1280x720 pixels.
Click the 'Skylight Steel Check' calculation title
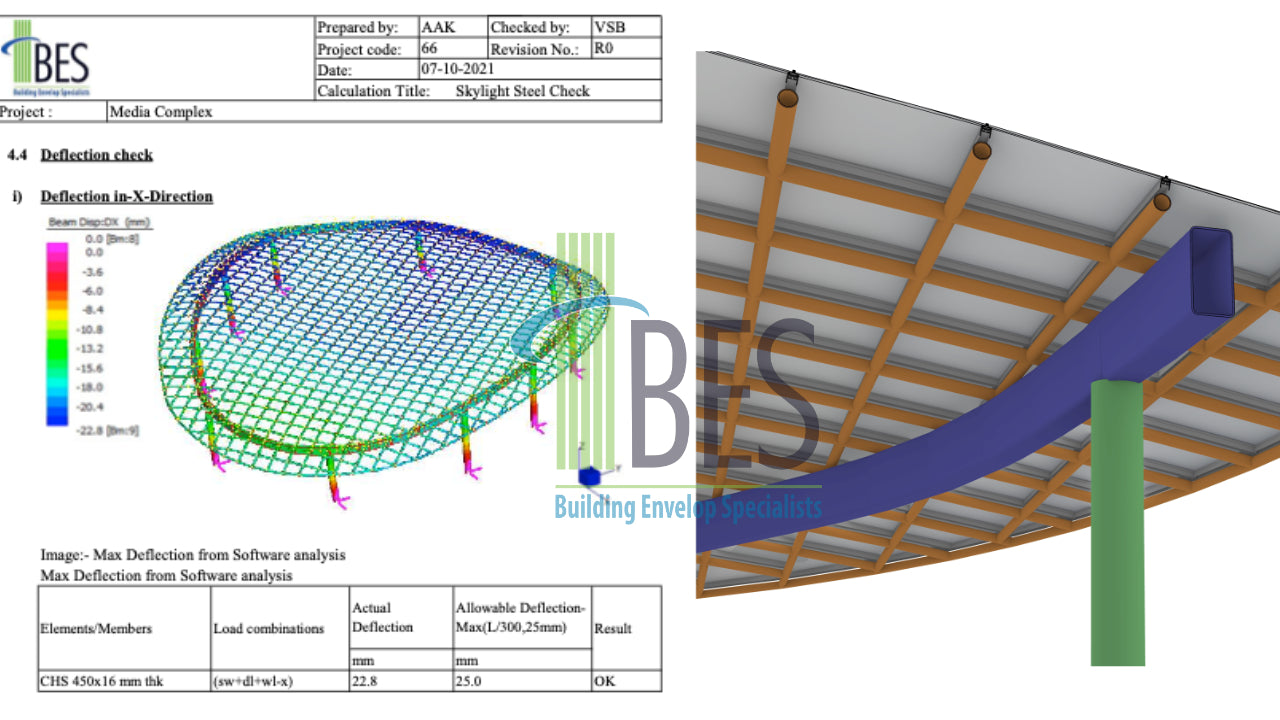[x=522, y=91]
